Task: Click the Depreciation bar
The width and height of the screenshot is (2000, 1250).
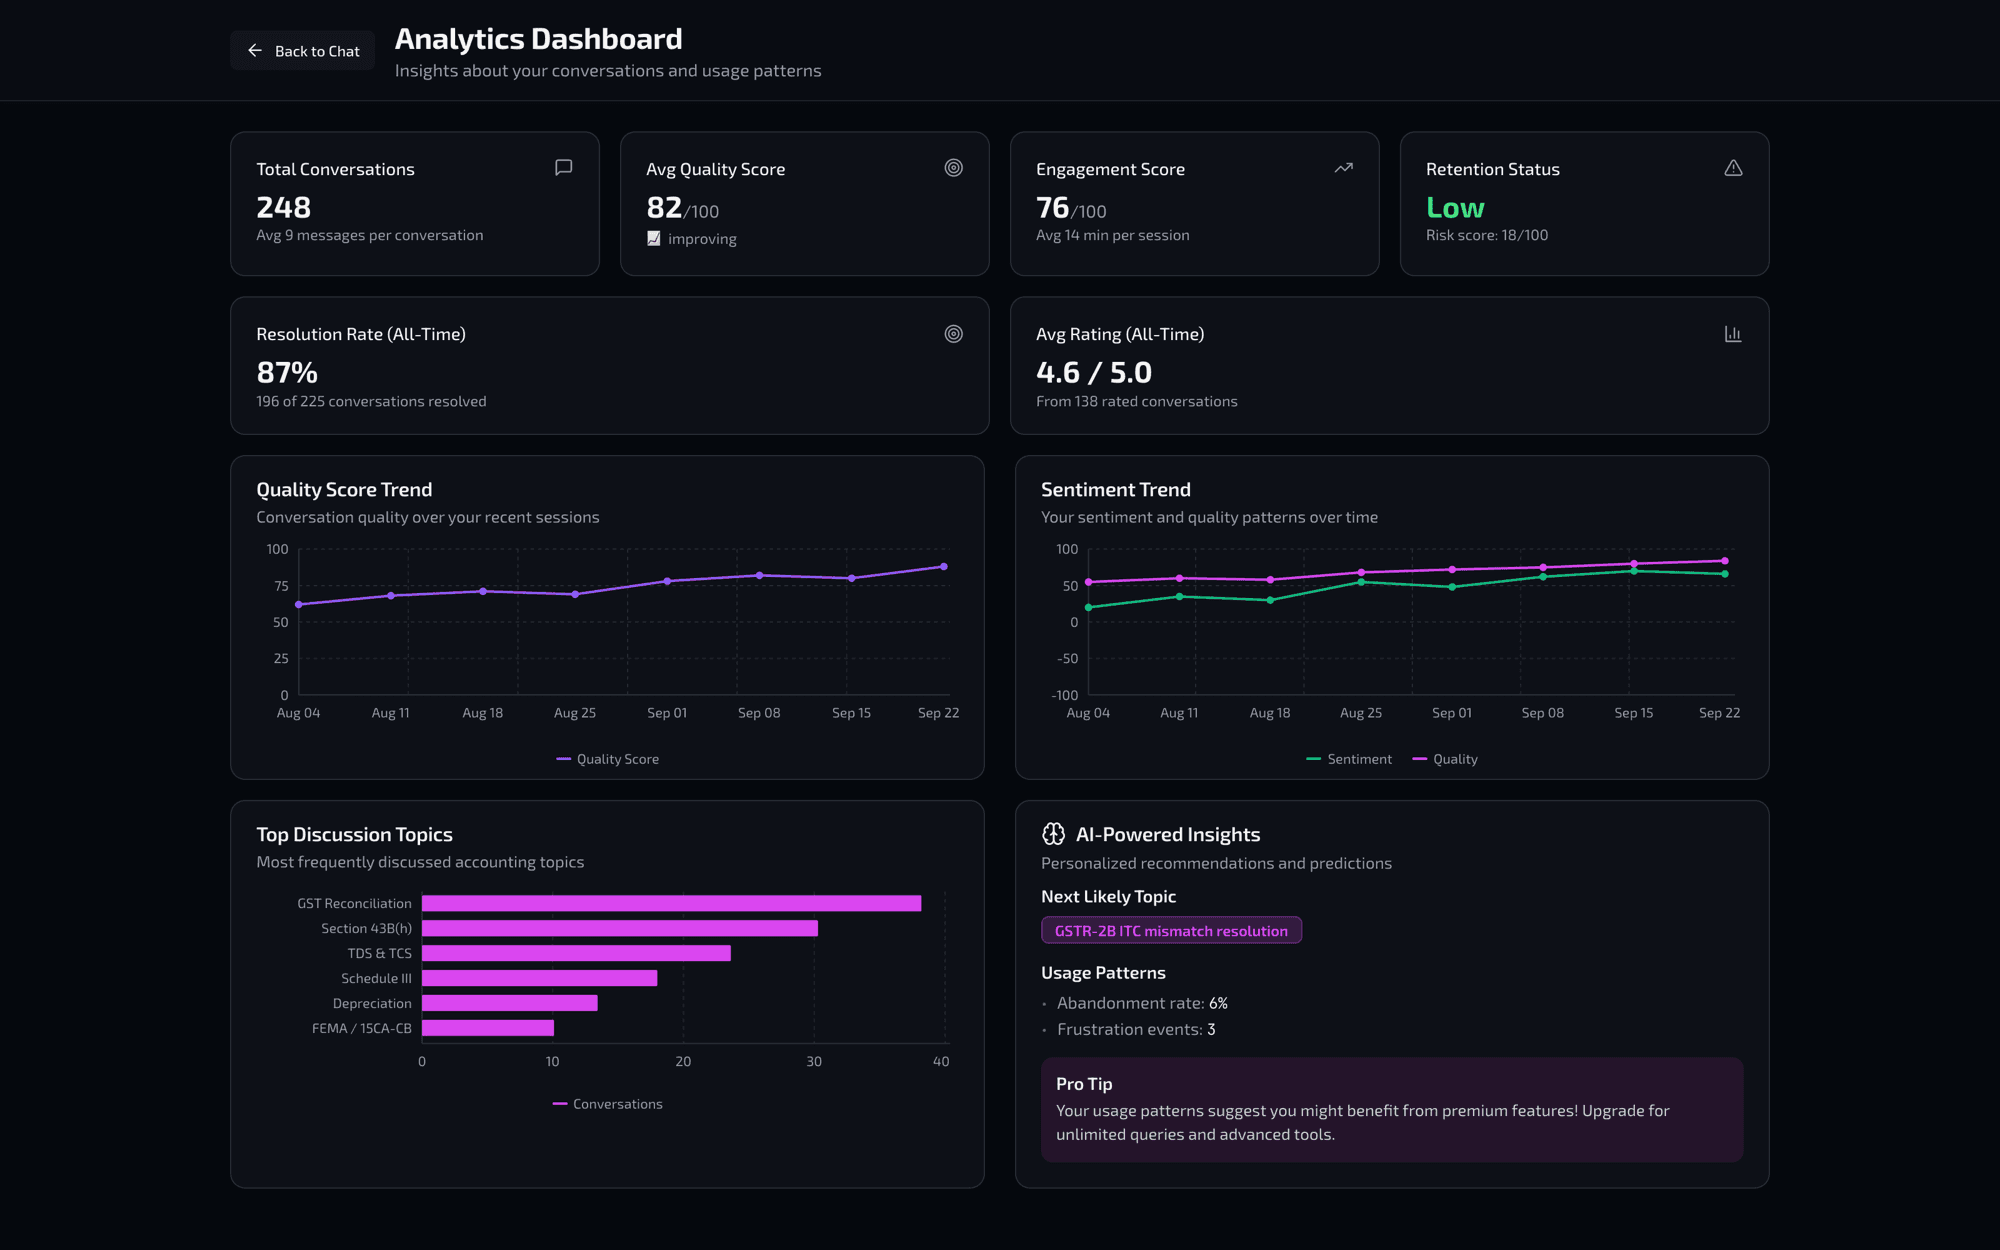Action: [510, 1003]
